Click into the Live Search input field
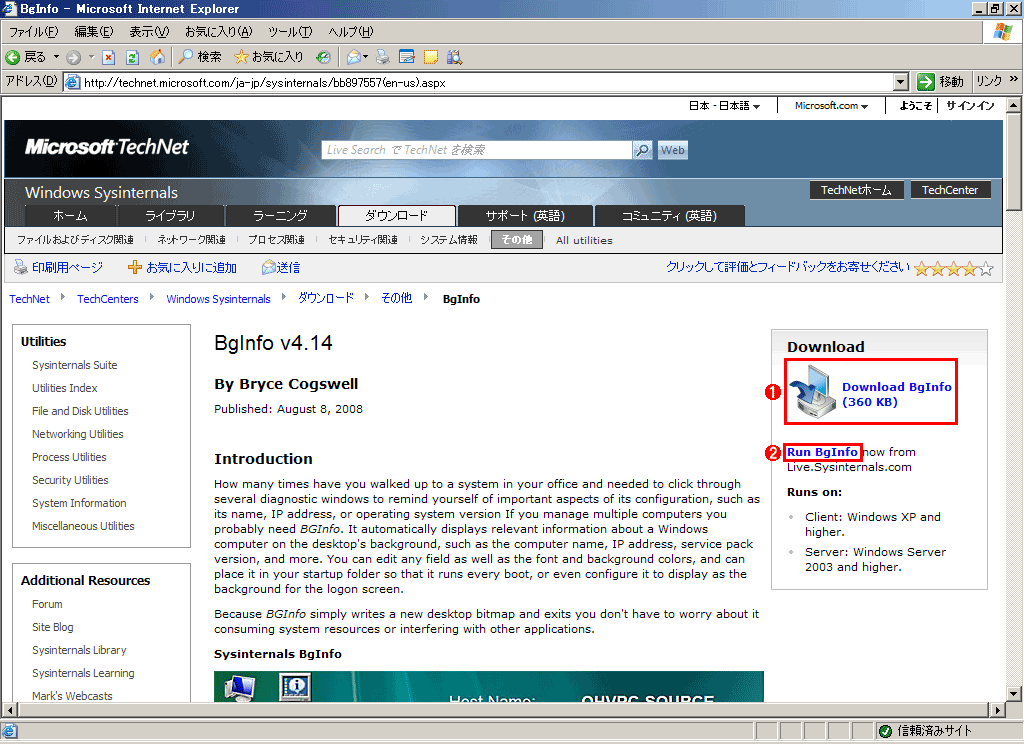 pos(476,150)
